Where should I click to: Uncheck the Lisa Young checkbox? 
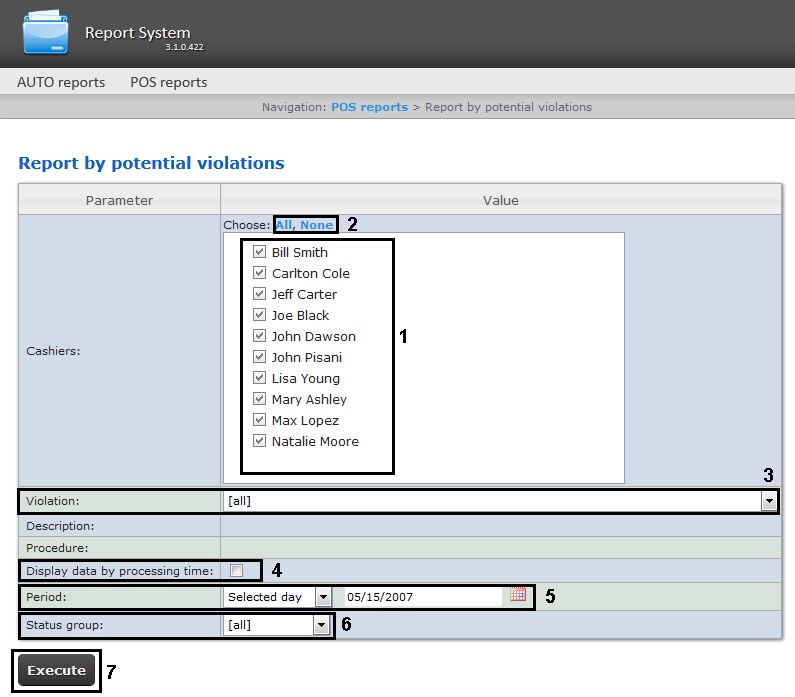pos(259,378)
